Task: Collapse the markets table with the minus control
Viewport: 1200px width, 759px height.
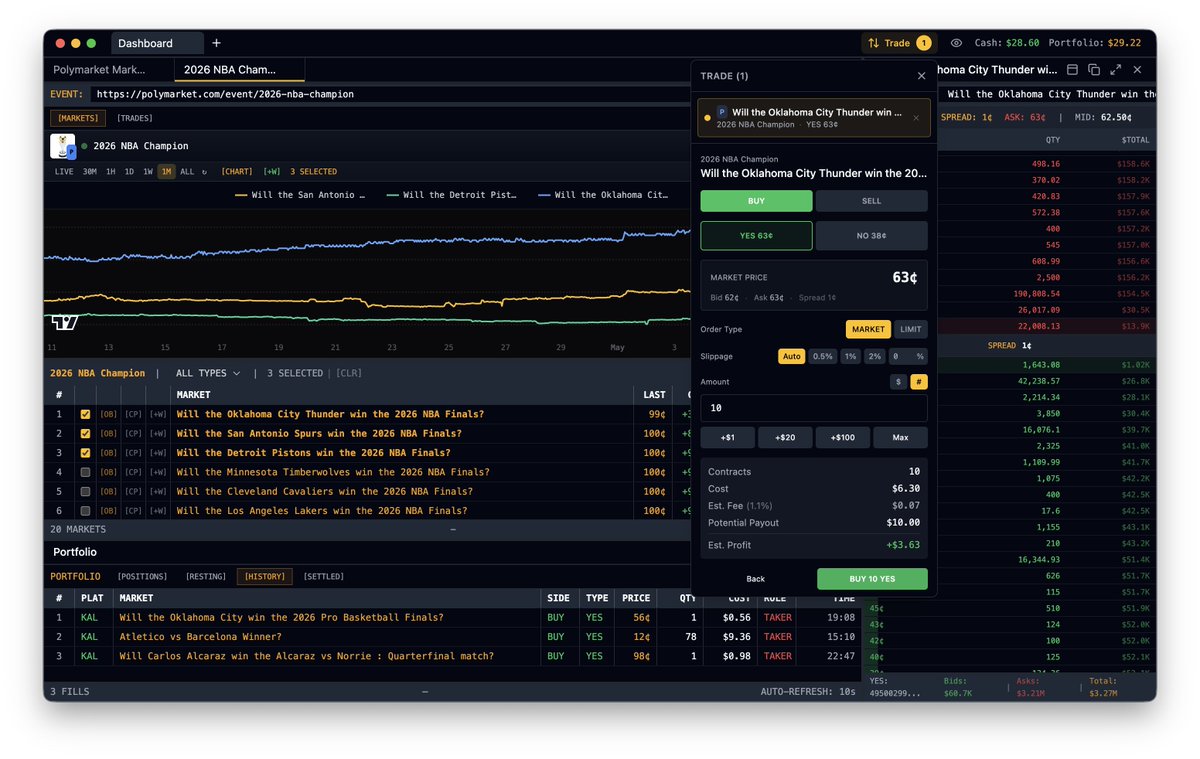Action: (x=453, y=529)
